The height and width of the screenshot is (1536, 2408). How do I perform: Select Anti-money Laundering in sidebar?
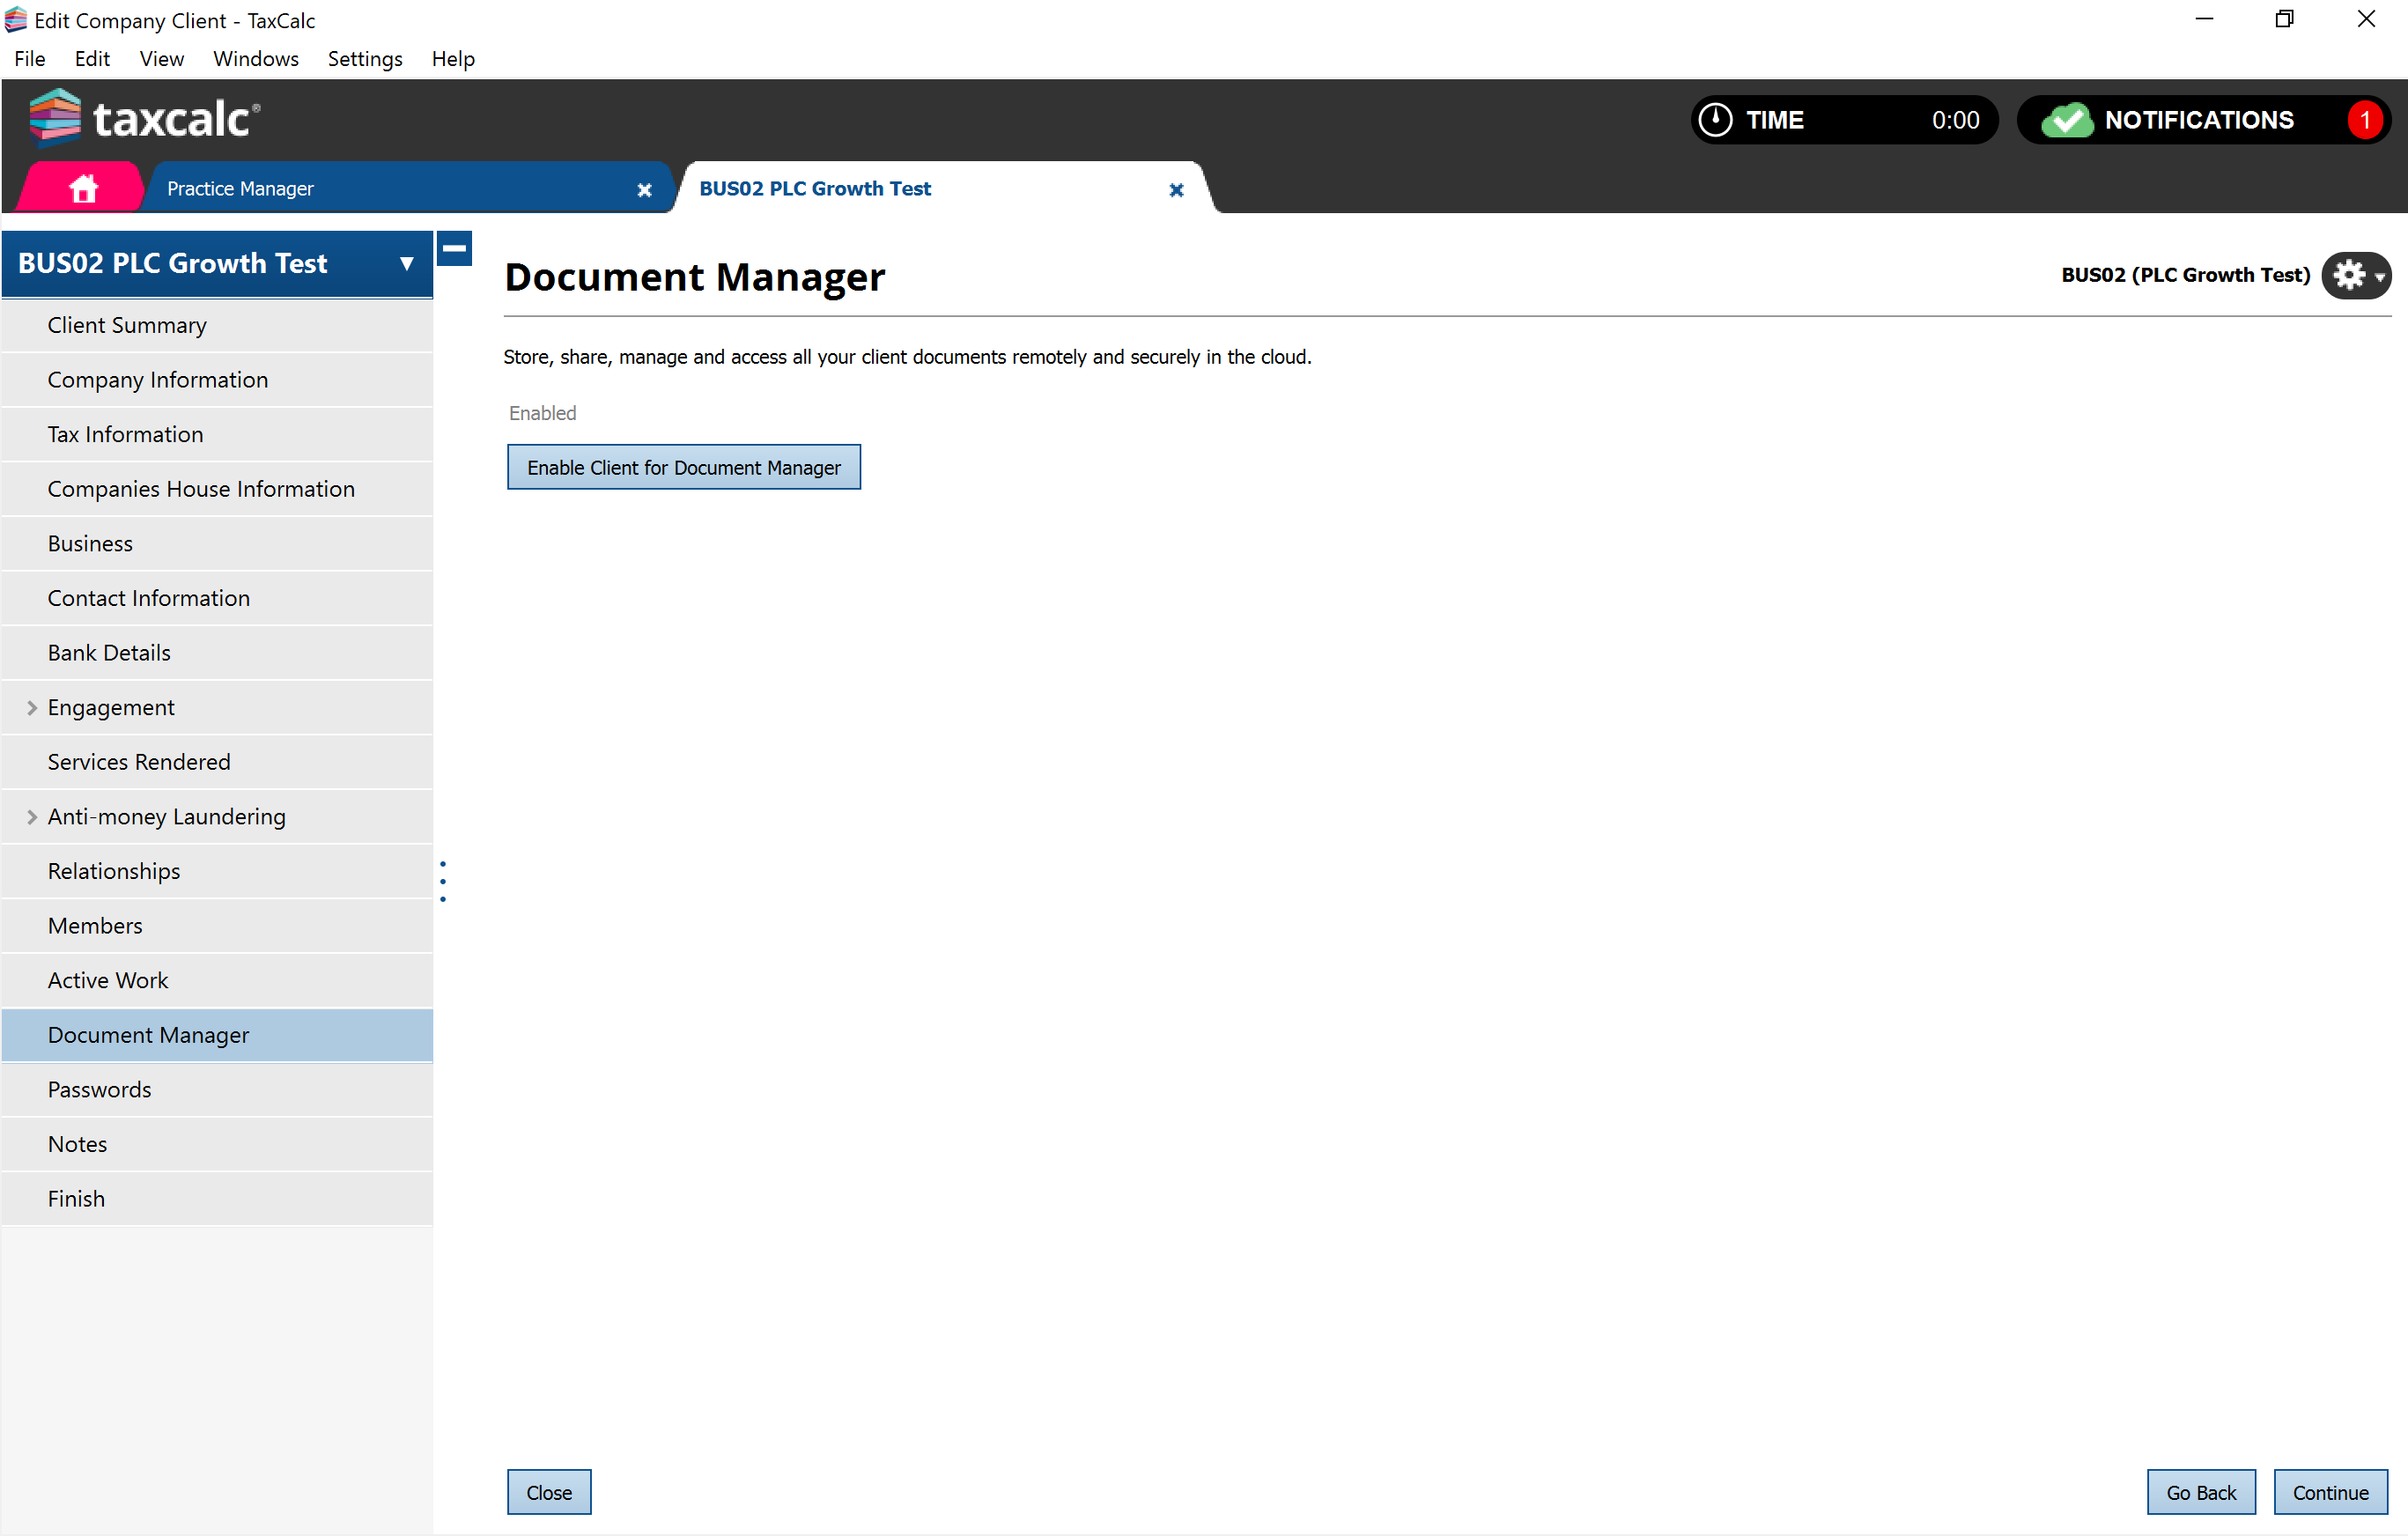(x=217, y=817)
